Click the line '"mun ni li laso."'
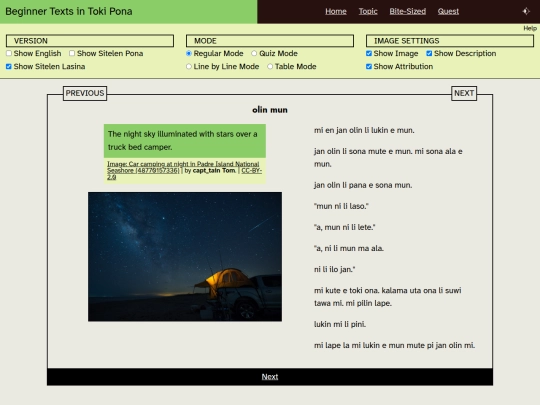Viewport: 540px width, 405px height. pos(341,206)
